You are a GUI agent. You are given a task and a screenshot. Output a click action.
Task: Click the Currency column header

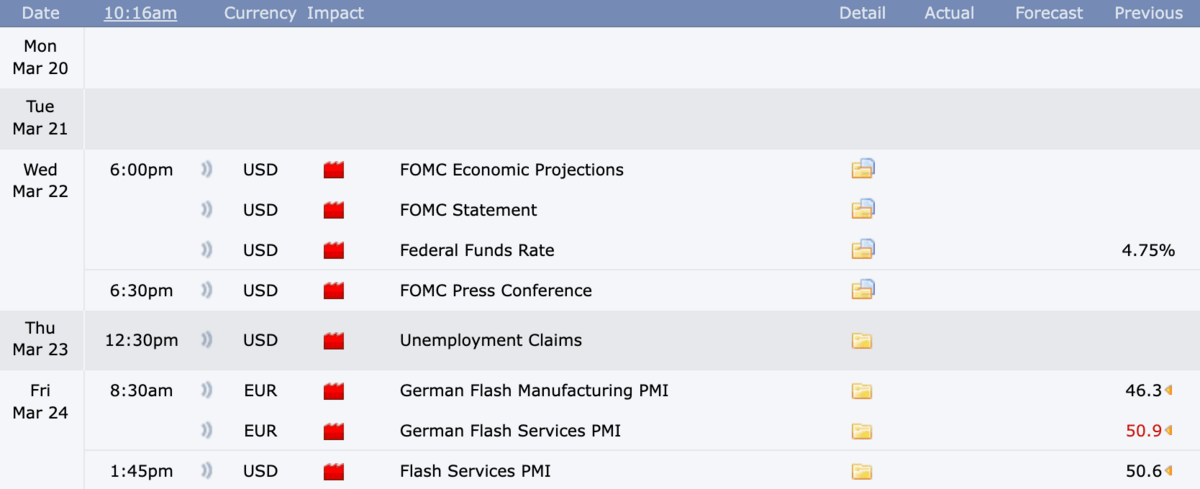pos(260,13)
